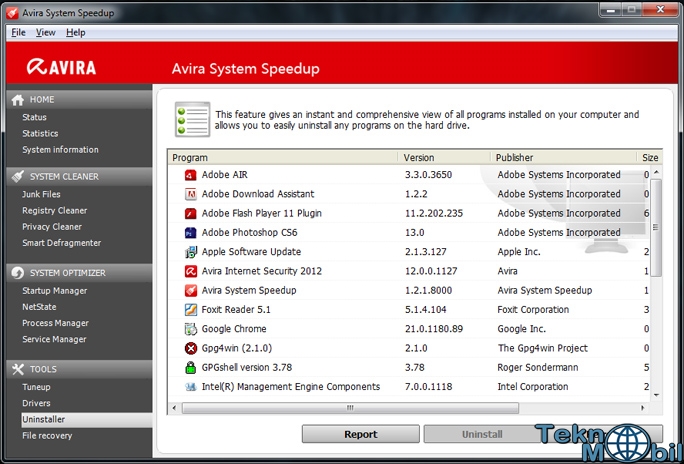Click the title bar Avira application icon

tap(12, 13)
